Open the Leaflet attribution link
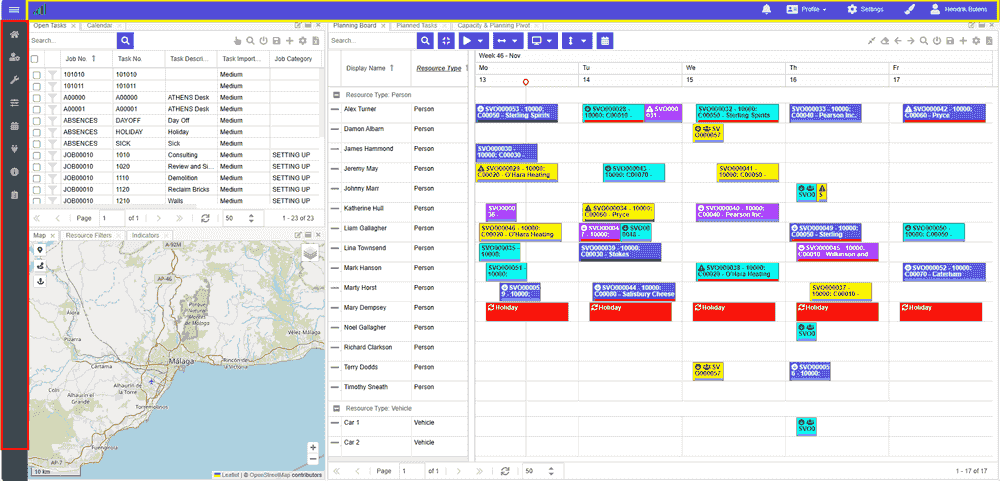The height and width of the screenshot is (481, 1000). (x=230, y=475)
